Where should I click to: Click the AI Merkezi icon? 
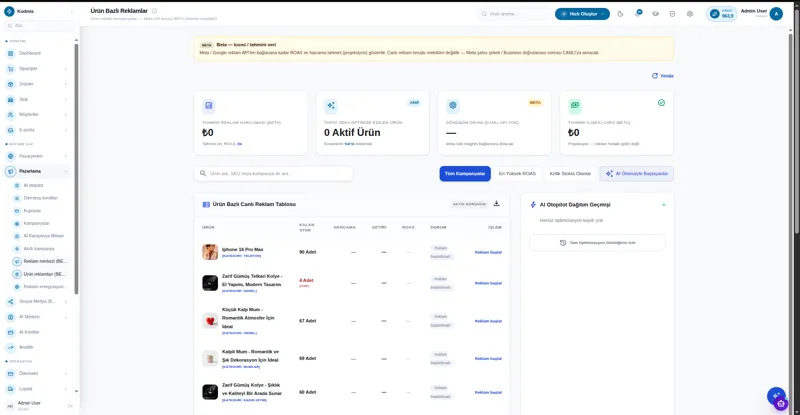click(x=10, y=317)
